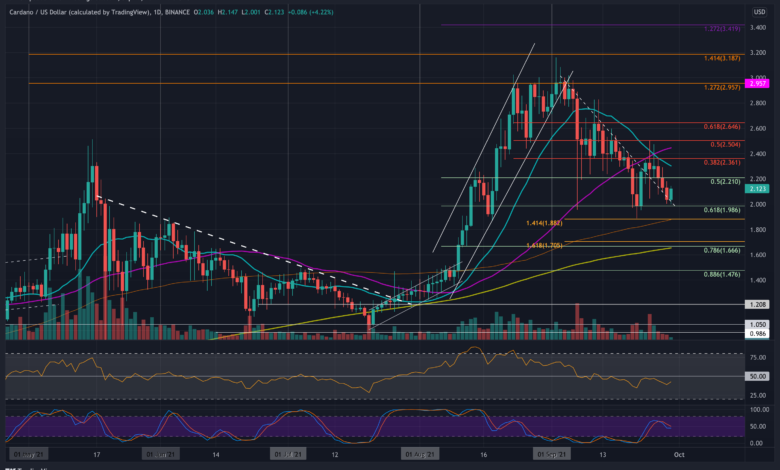Click the 01 Jun '21 date marker
Screen dimensions: 780x470
click(x=161, y=453)
